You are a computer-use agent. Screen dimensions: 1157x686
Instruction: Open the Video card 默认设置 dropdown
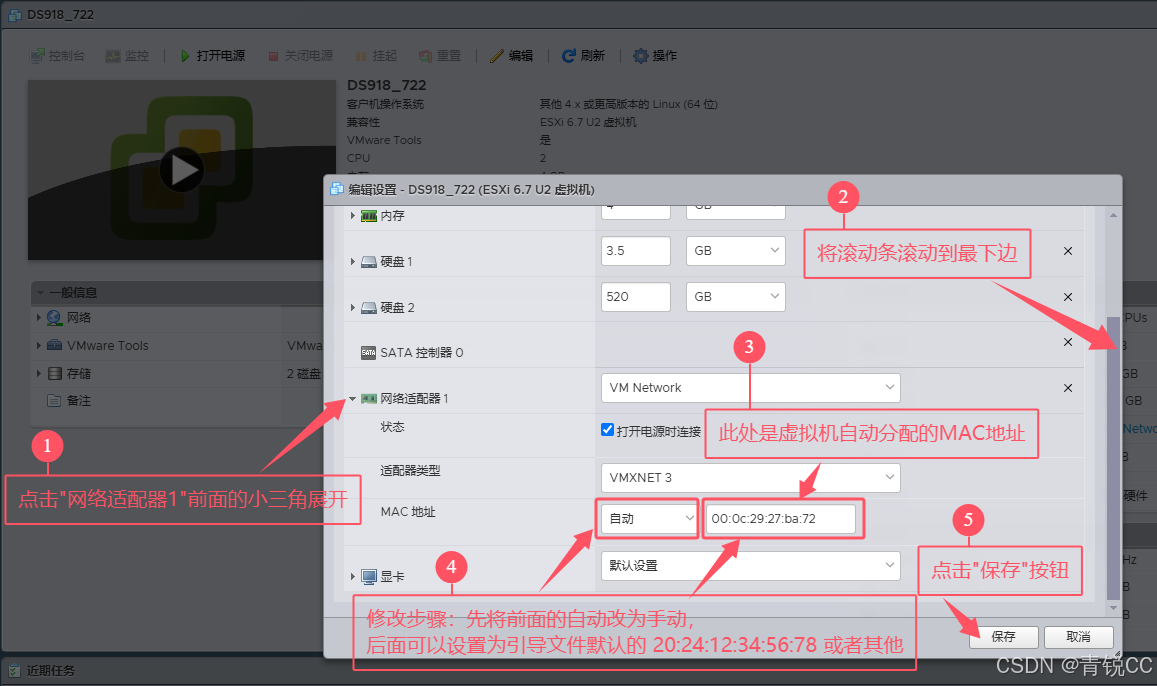[750, 566]
